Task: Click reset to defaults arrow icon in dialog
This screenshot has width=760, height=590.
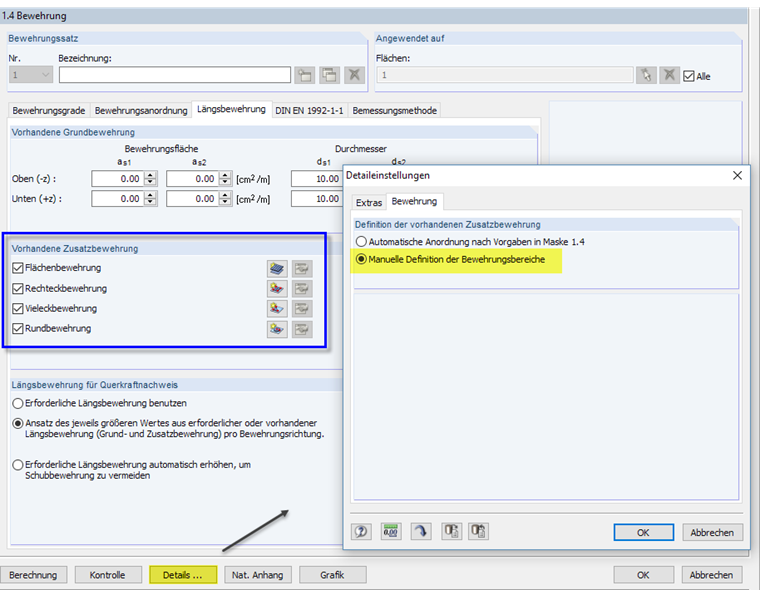Action: click(x=421, y=531)
